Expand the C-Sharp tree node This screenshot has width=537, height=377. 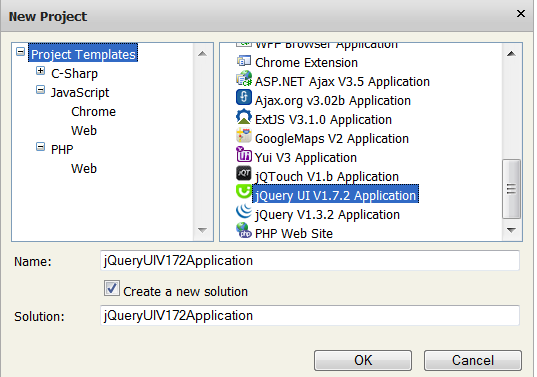coord(40,71)
